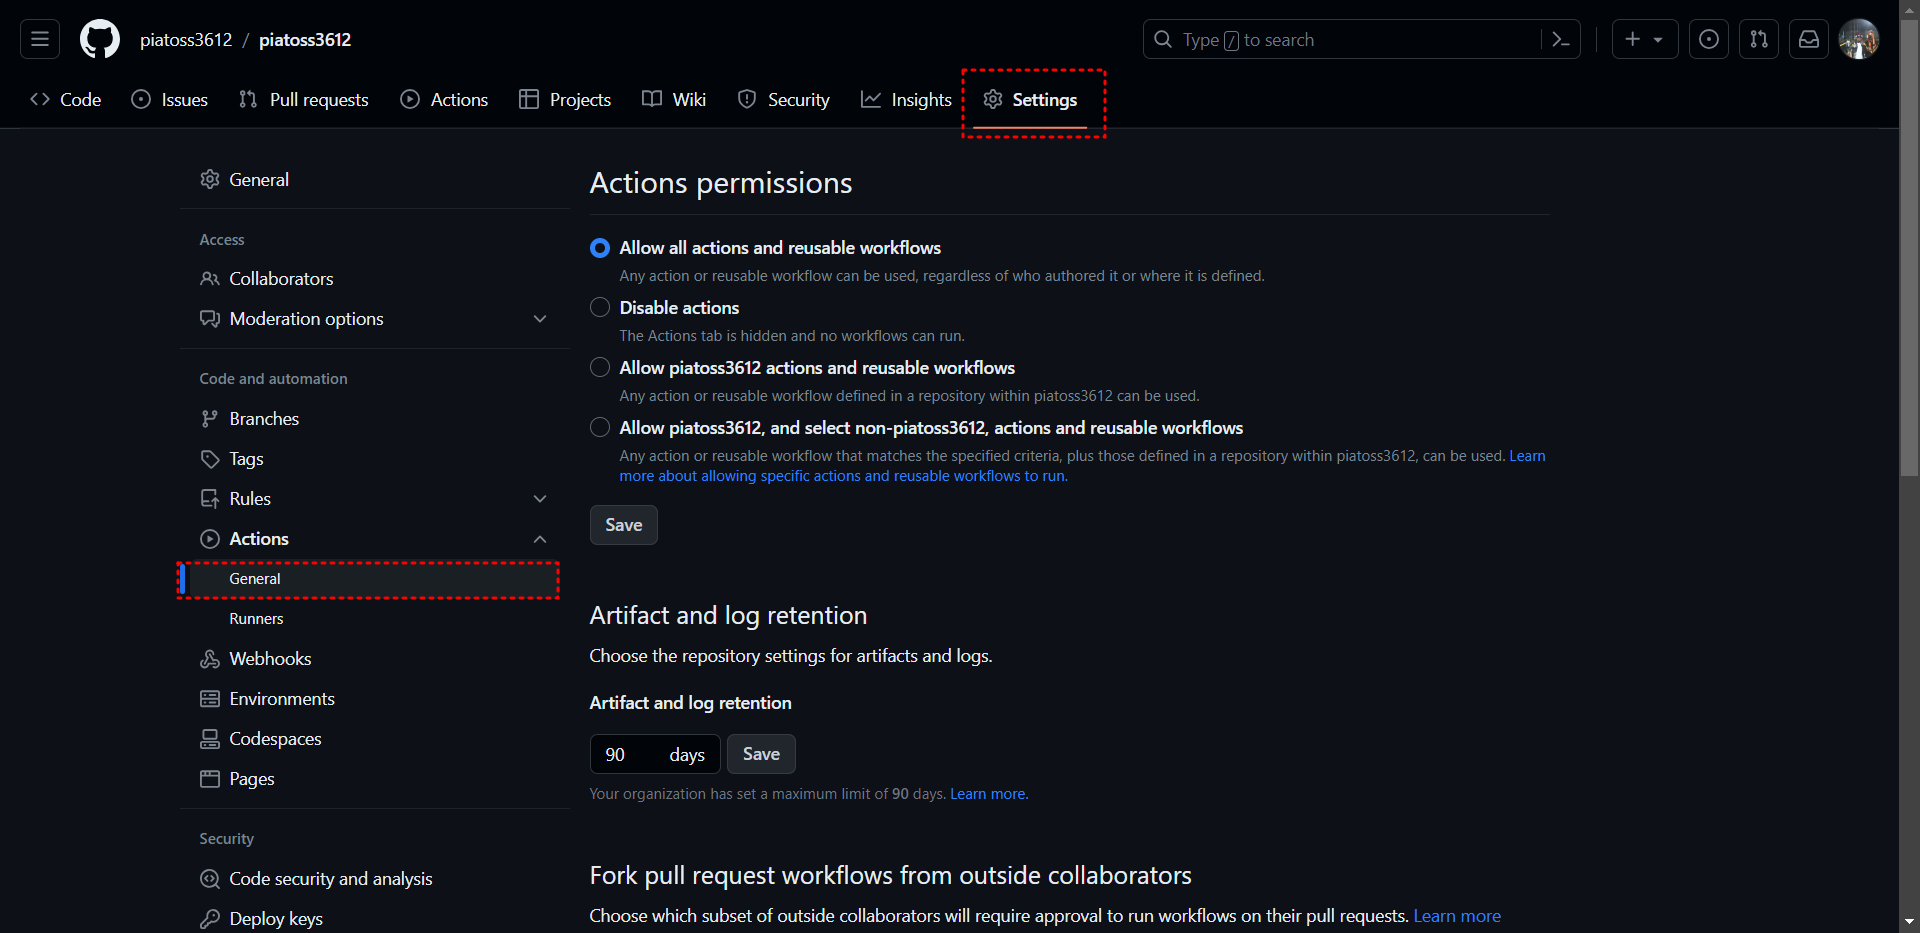Click the gear icon beside sidebar General

[x=210, y=180]
